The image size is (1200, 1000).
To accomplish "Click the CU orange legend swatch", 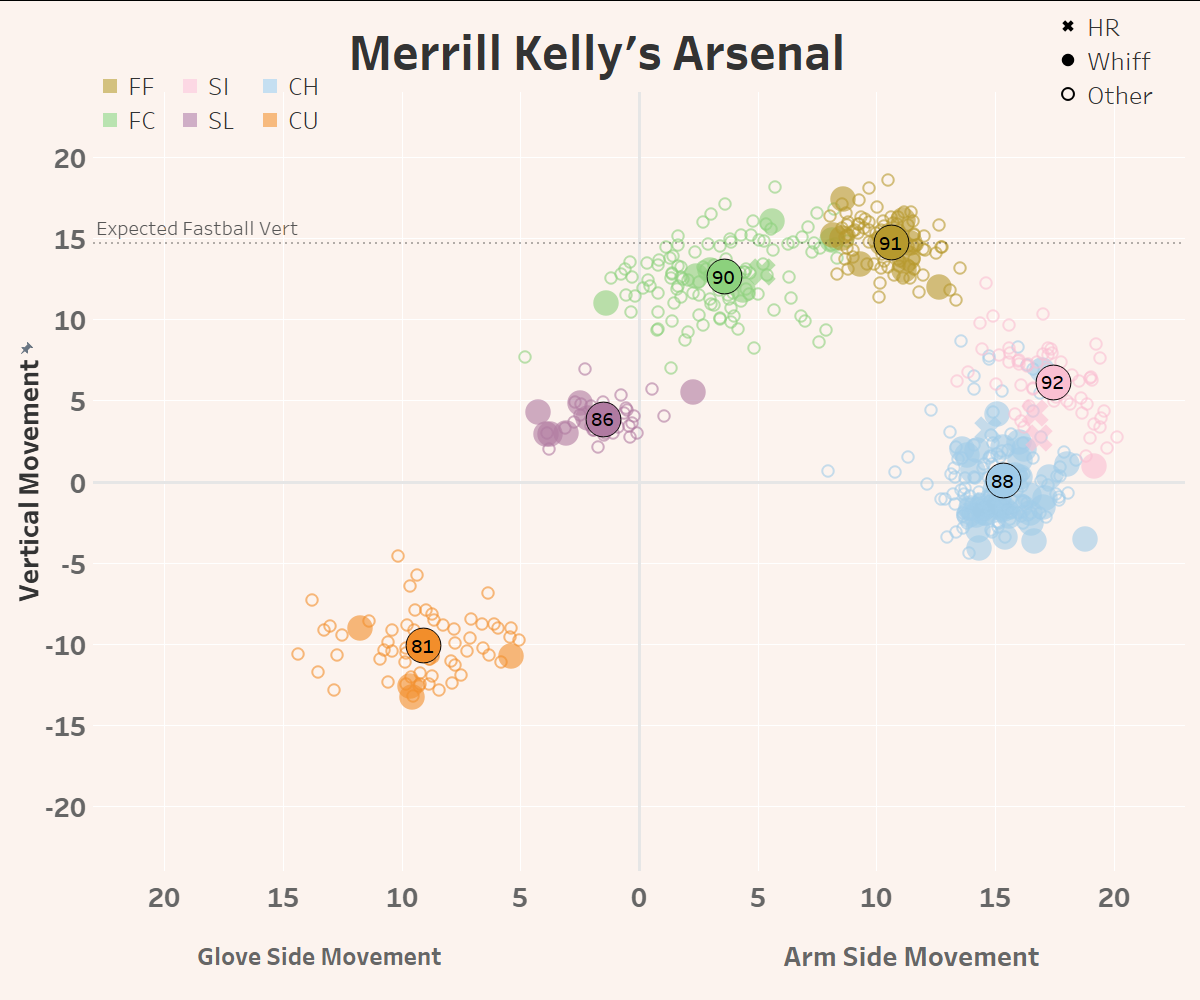I will pos(270,121).
